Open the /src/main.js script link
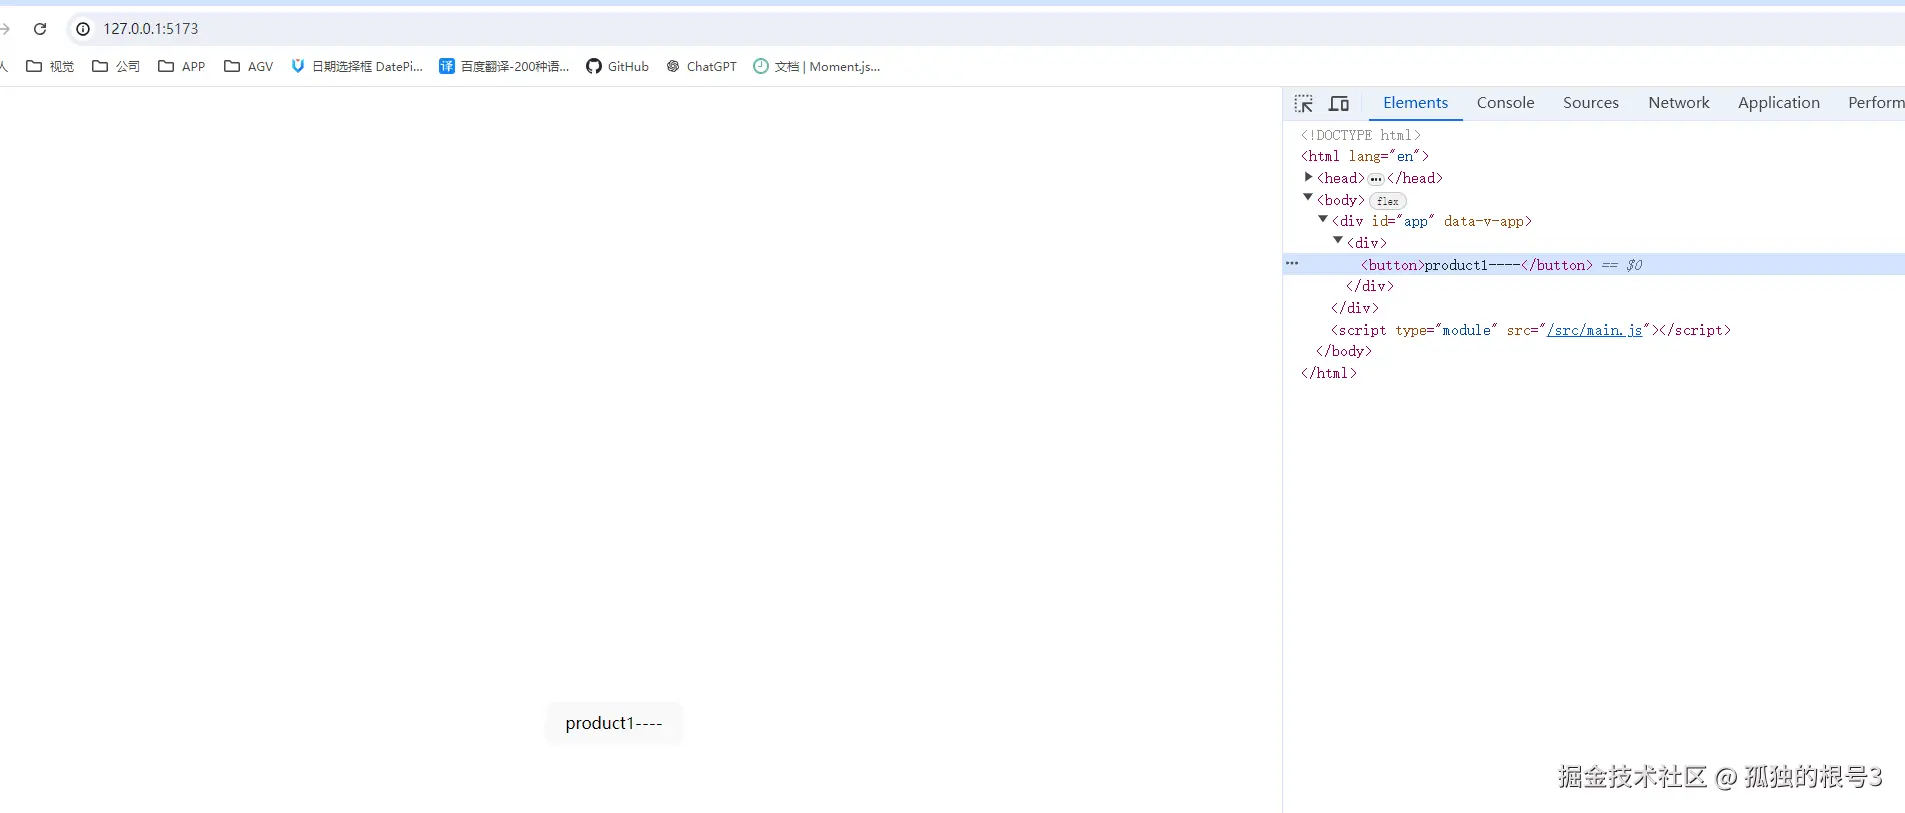 pyautogui.click(x=1594, y=330)
